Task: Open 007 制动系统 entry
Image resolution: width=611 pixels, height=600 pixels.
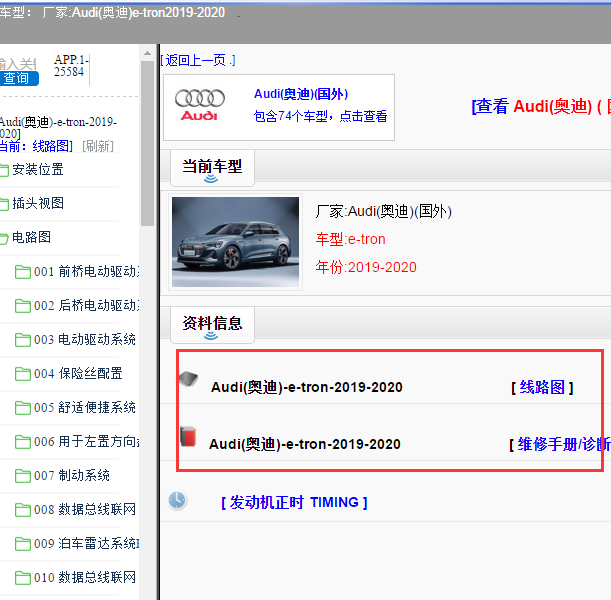Action: point(72,475)
